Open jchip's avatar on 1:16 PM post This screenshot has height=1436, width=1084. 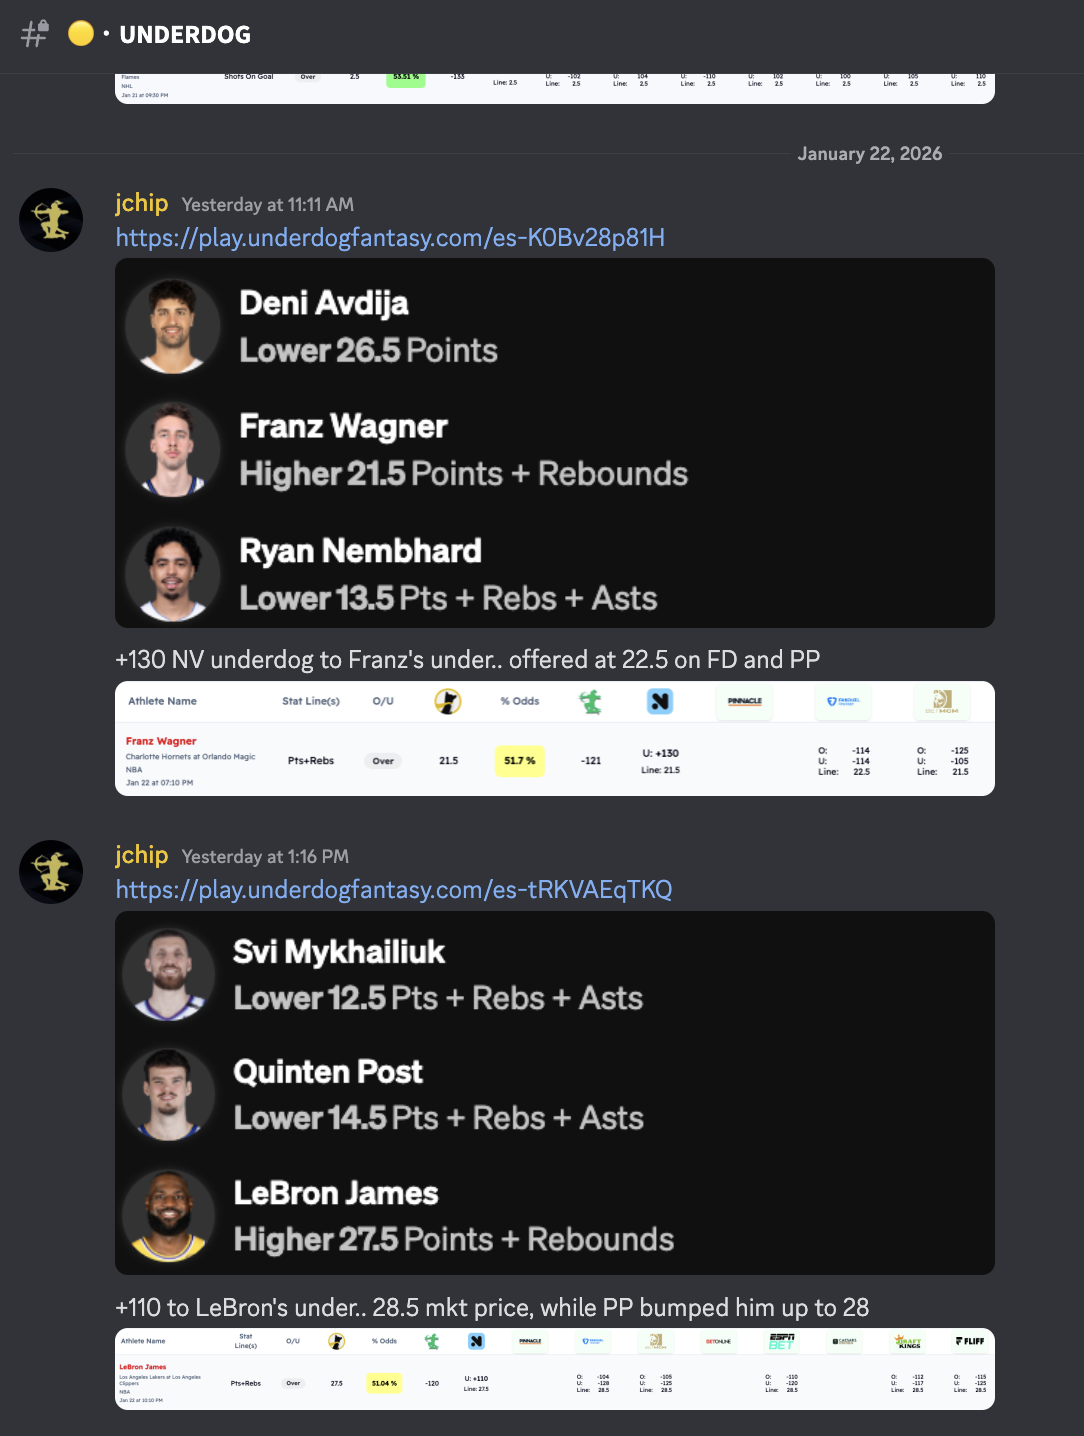click(51, 872)
